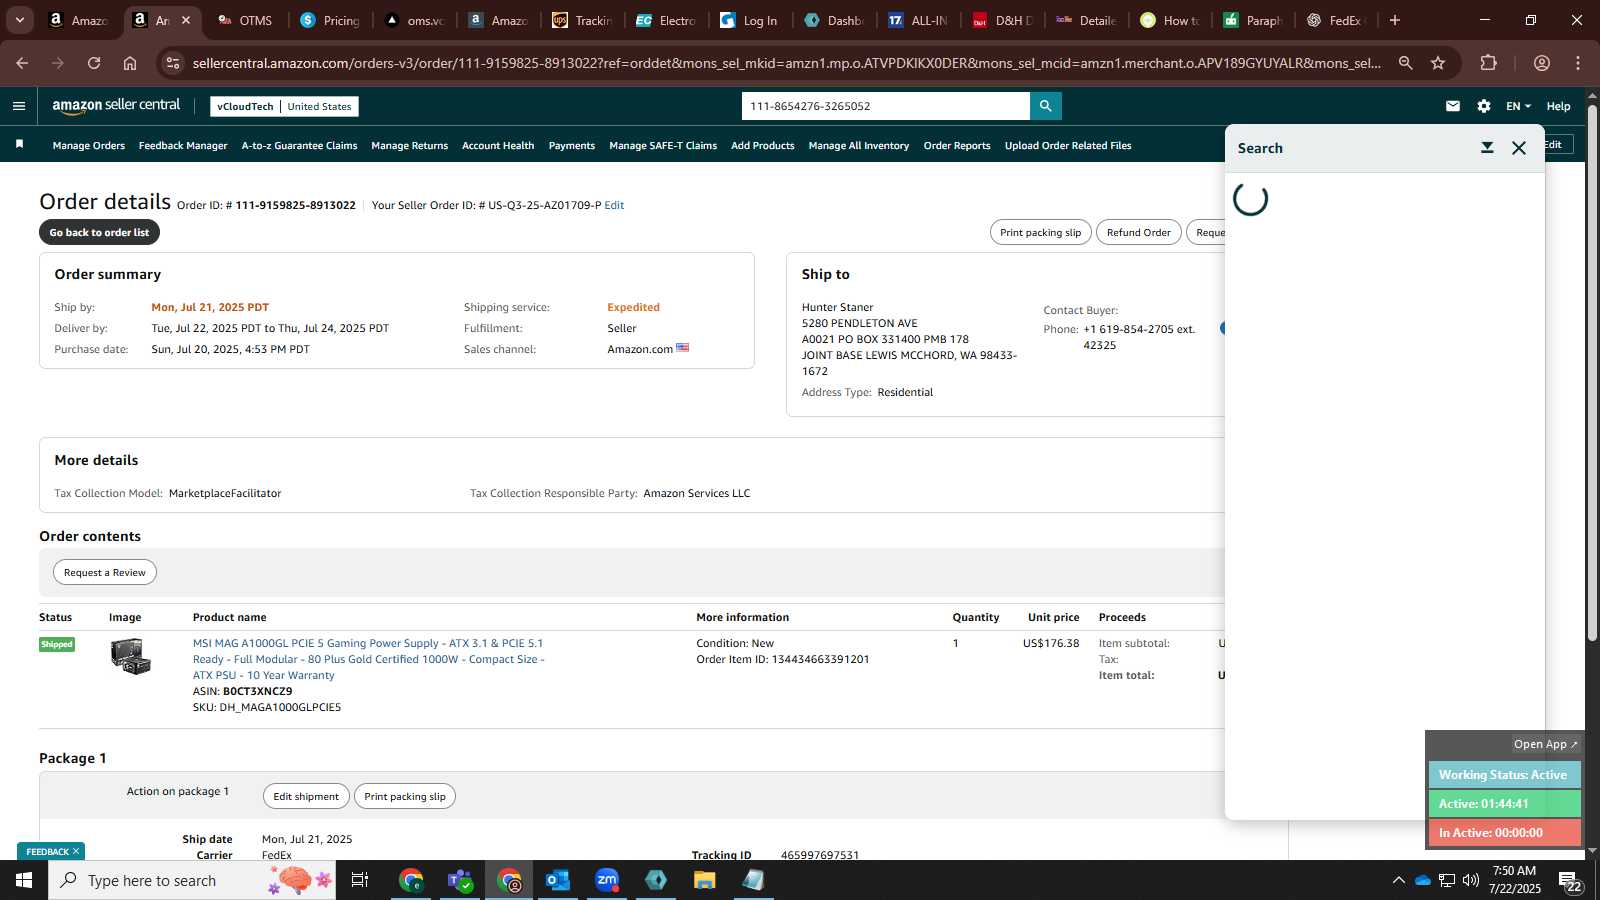
Task: Close the Search panel
Action: click(1519, 148)
